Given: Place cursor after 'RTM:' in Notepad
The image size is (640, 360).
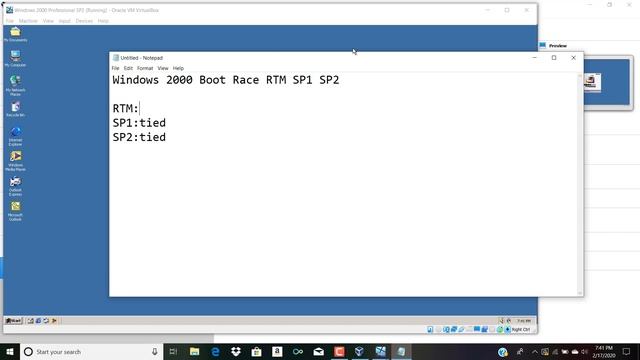Looking at the screenshot, I should [139, 109].
